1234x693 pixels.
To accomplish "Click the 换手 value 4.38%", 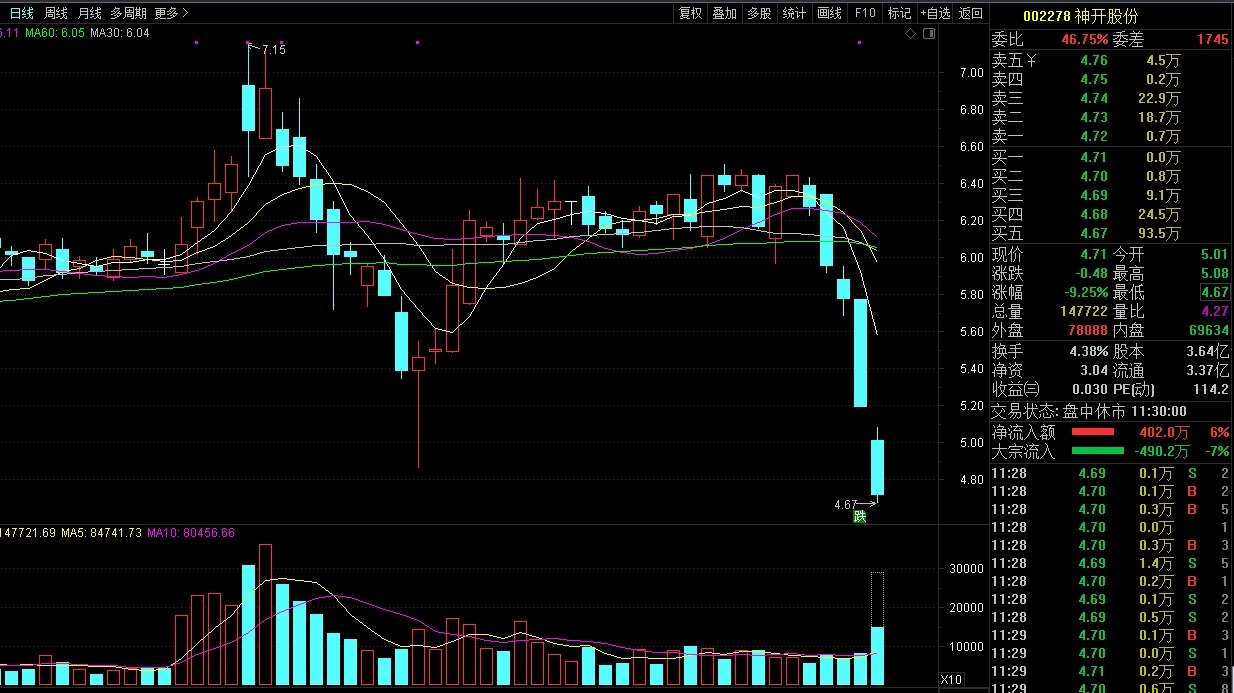I will pos(1088,351).
